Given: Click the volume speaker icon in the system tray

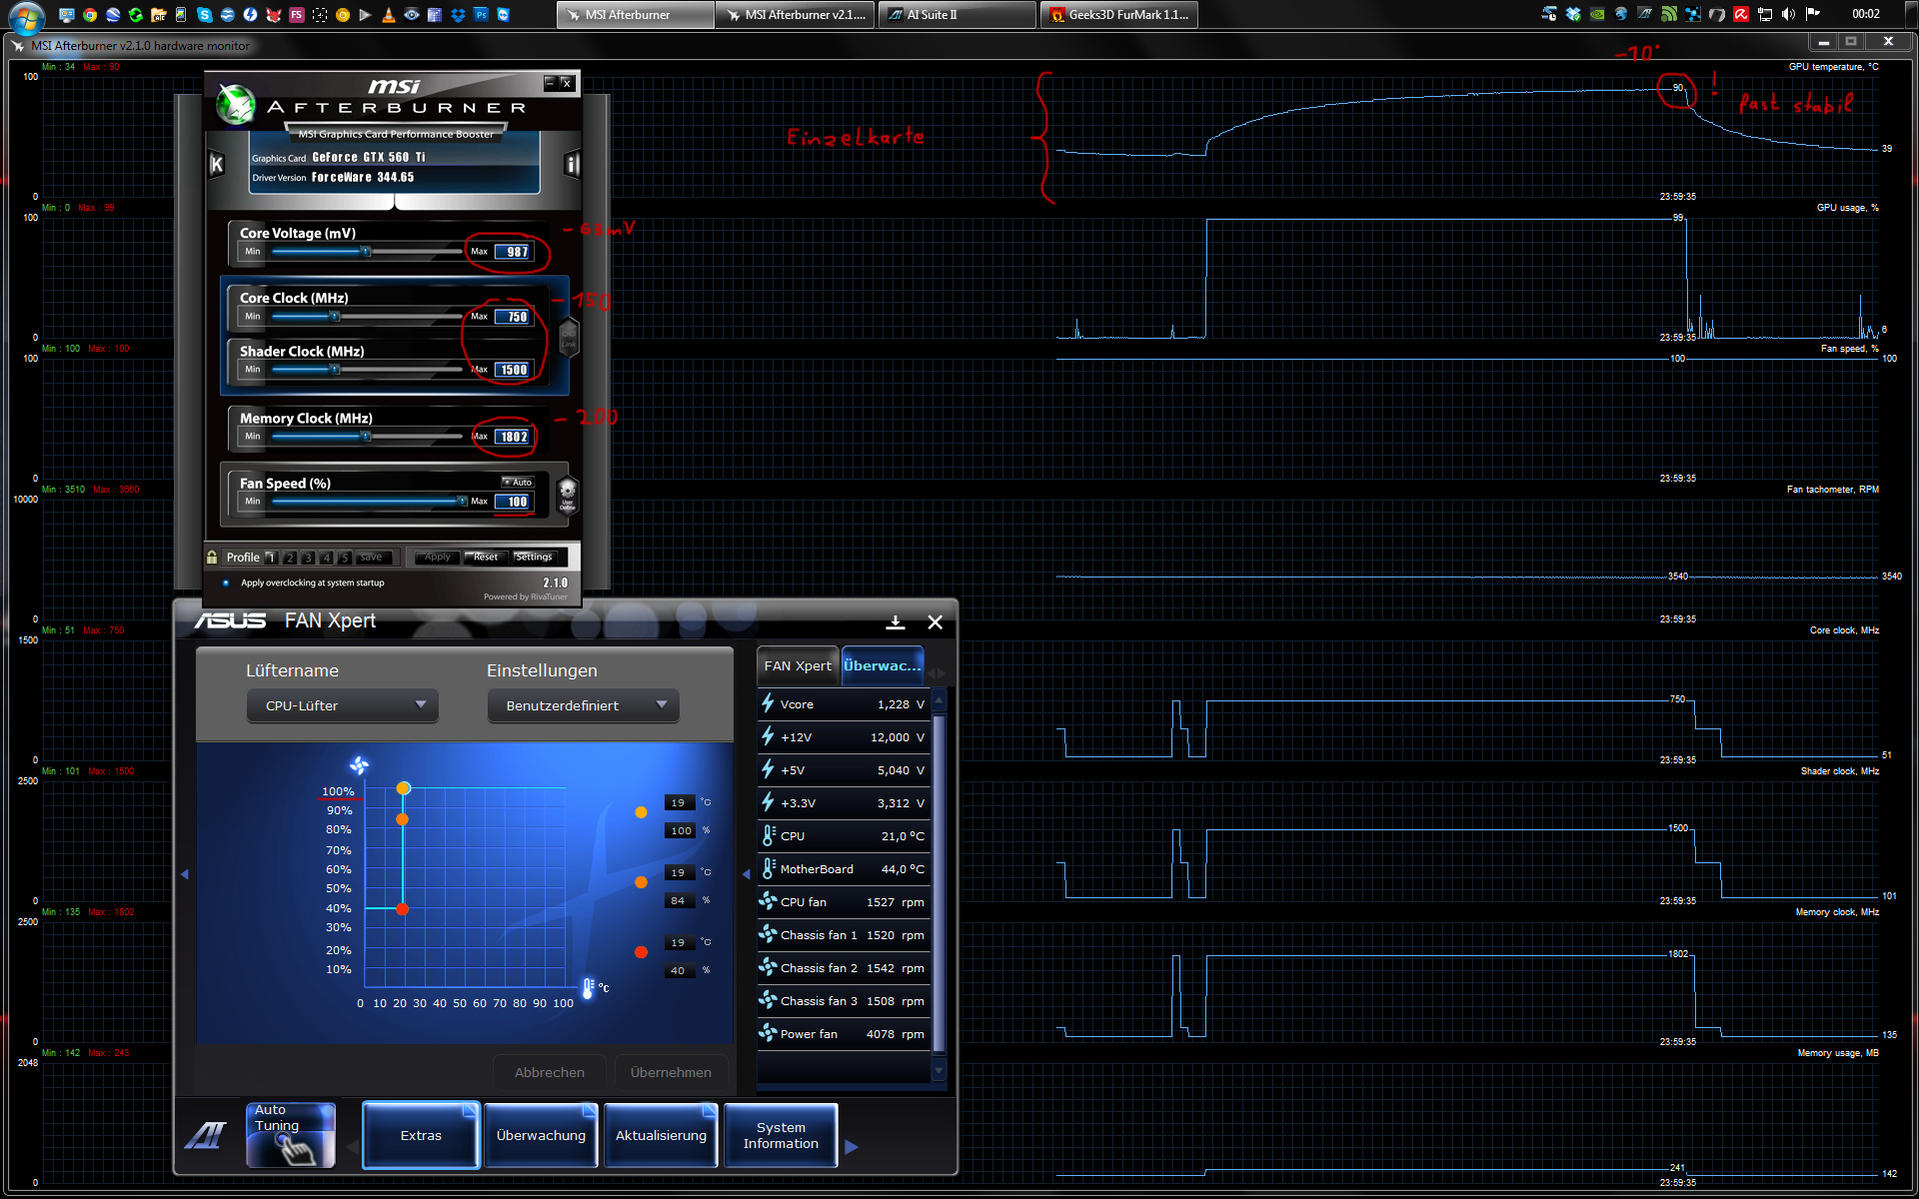Looking at the screenshot, I should [1788, 14].
